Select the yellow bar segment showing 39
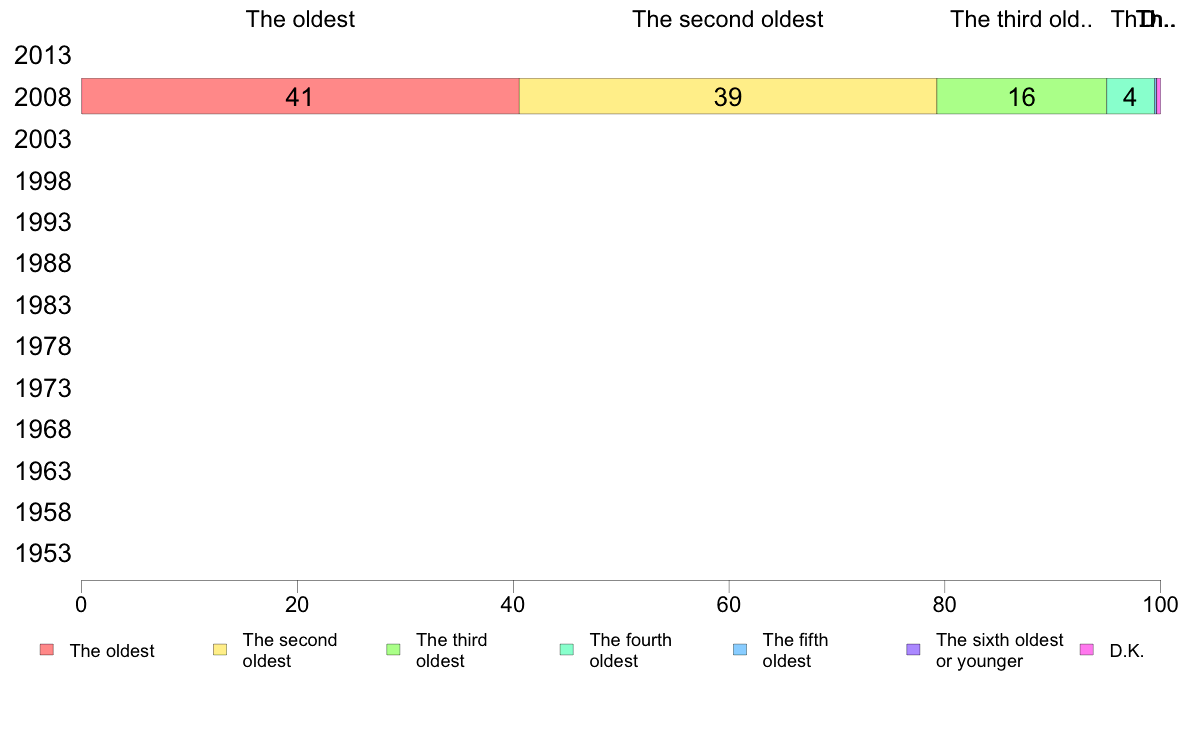 pos(728,96)
